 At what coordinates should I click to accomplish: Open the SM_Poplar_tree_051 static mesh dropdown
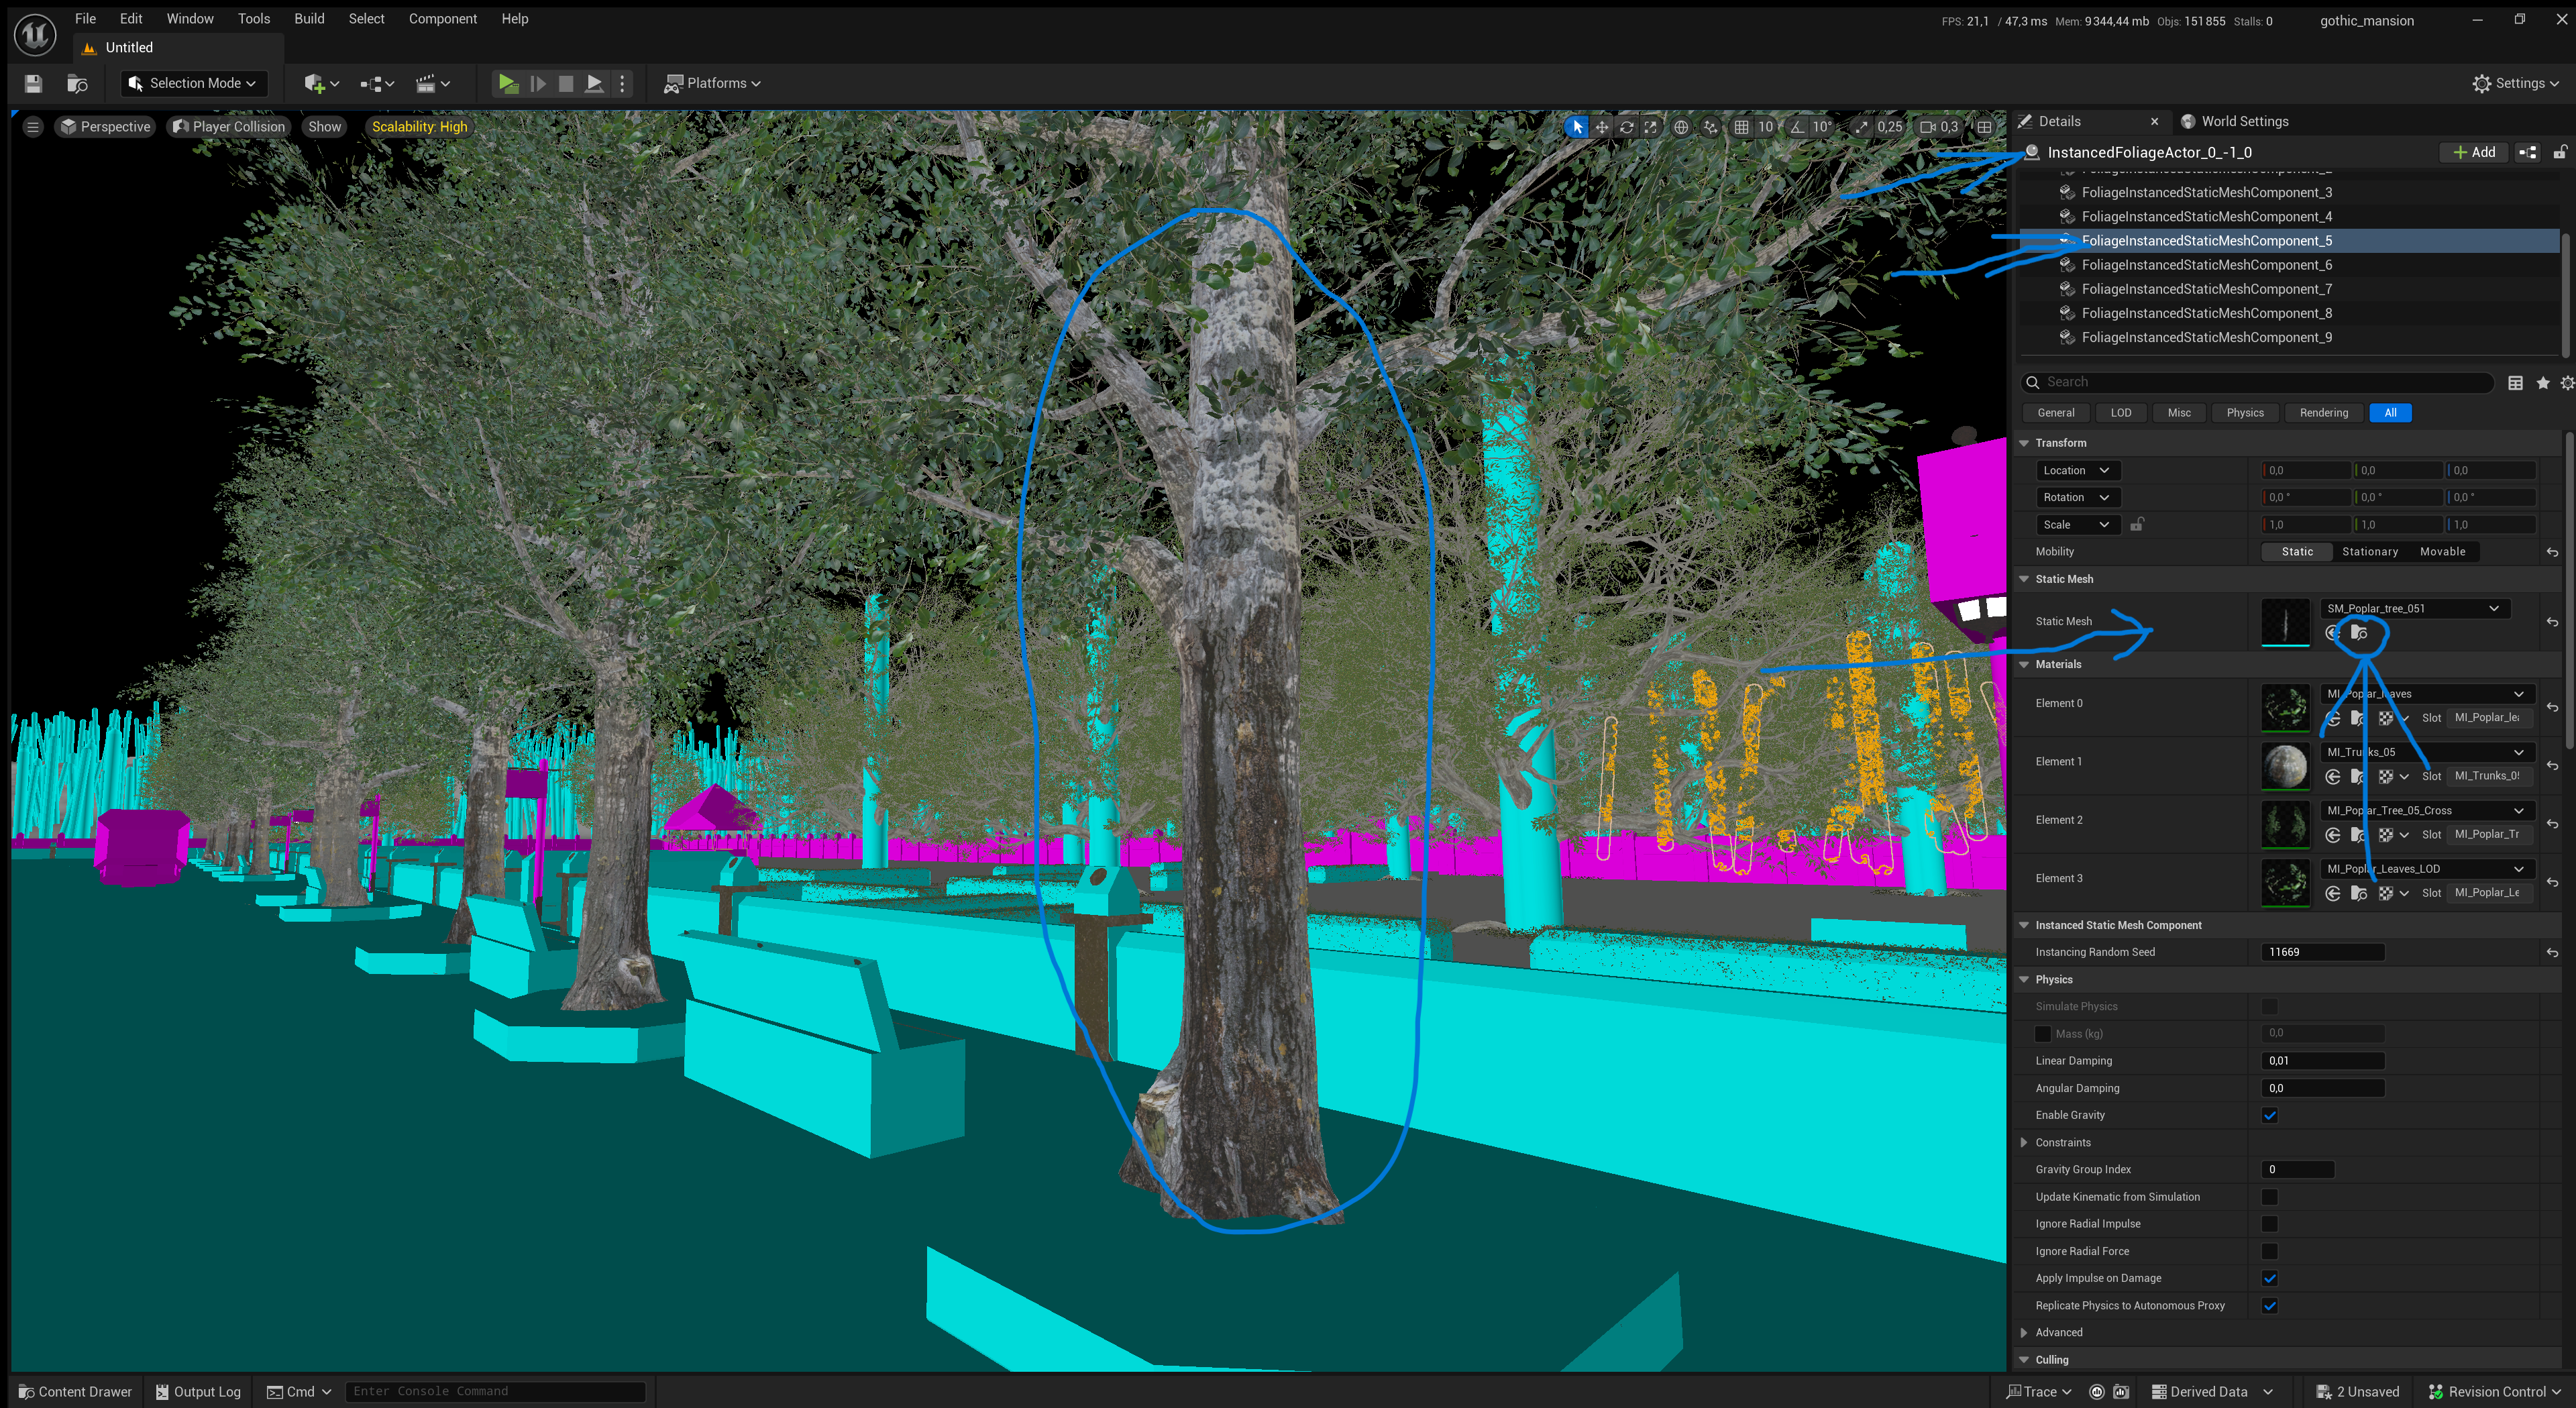coord(2494,608)
